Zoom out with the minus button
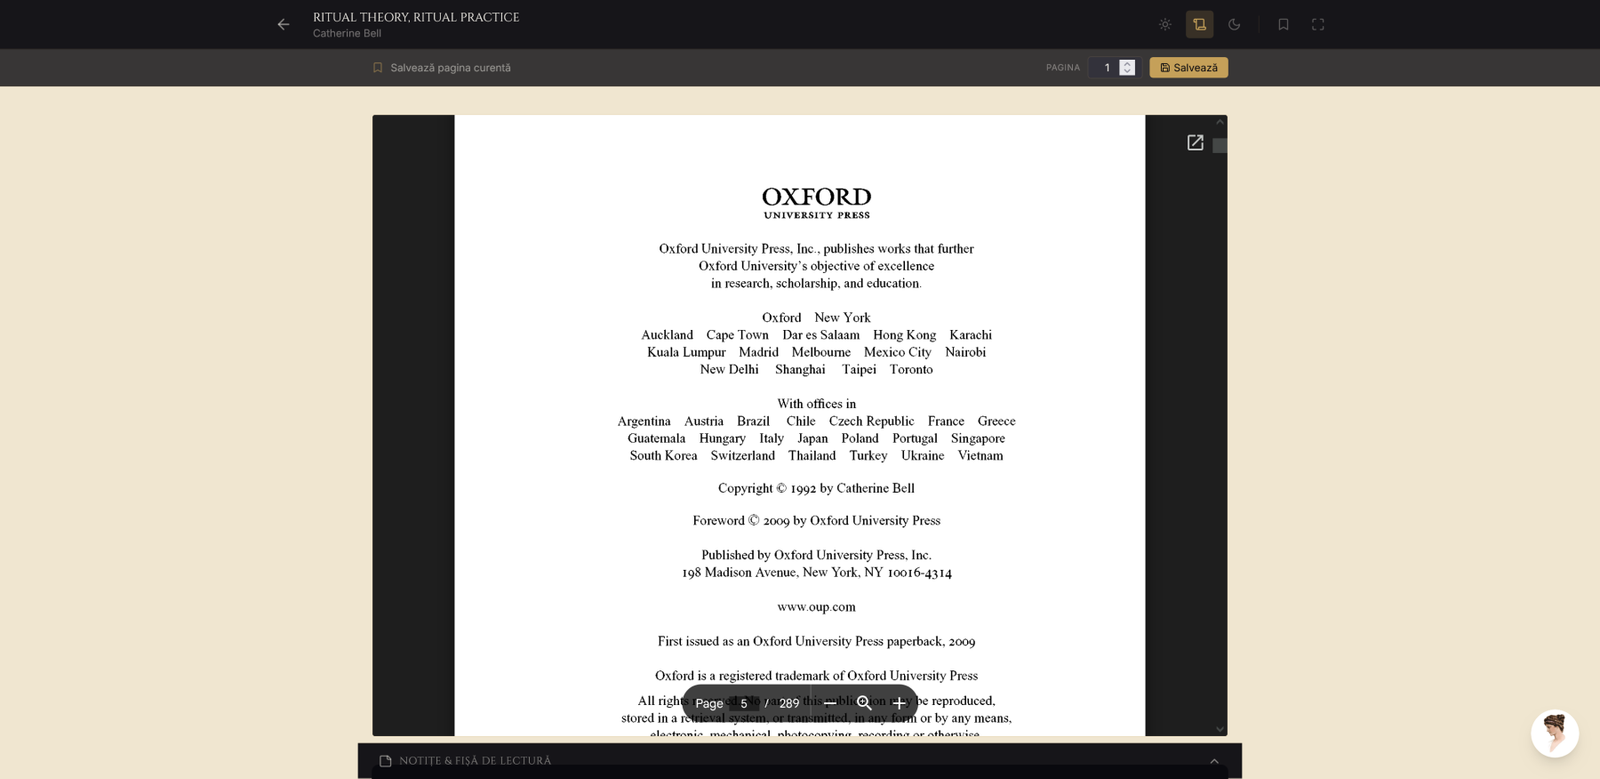Image resolution: width=1600 pixels, height=779 pixels. tap(830, 703)
